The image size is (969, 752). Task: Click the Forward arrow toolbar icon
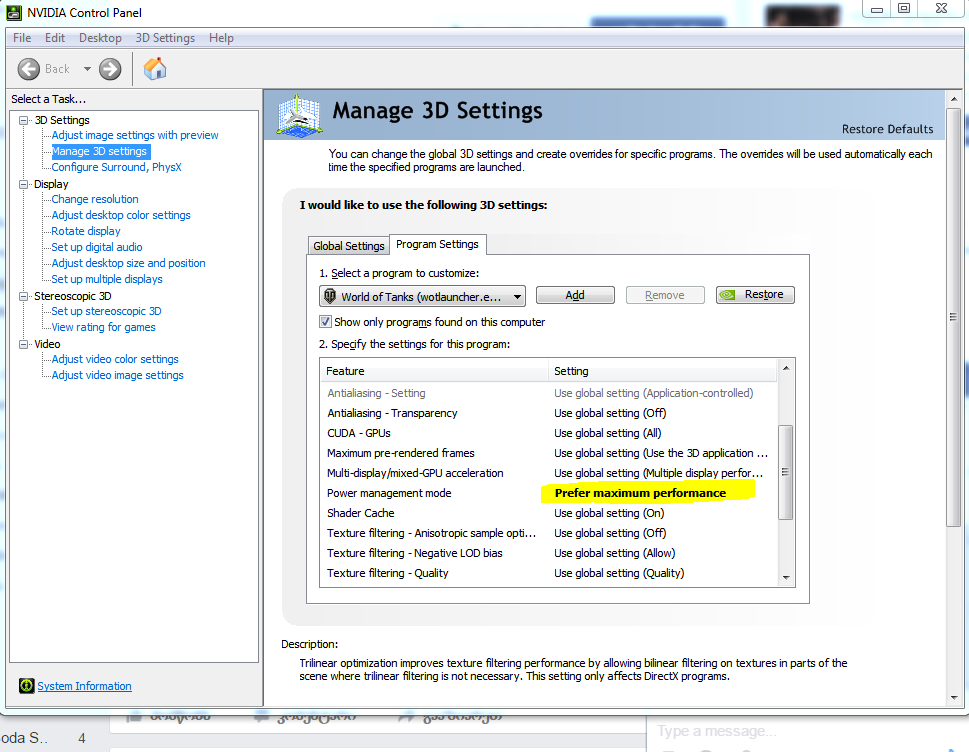tap(110, 69)
